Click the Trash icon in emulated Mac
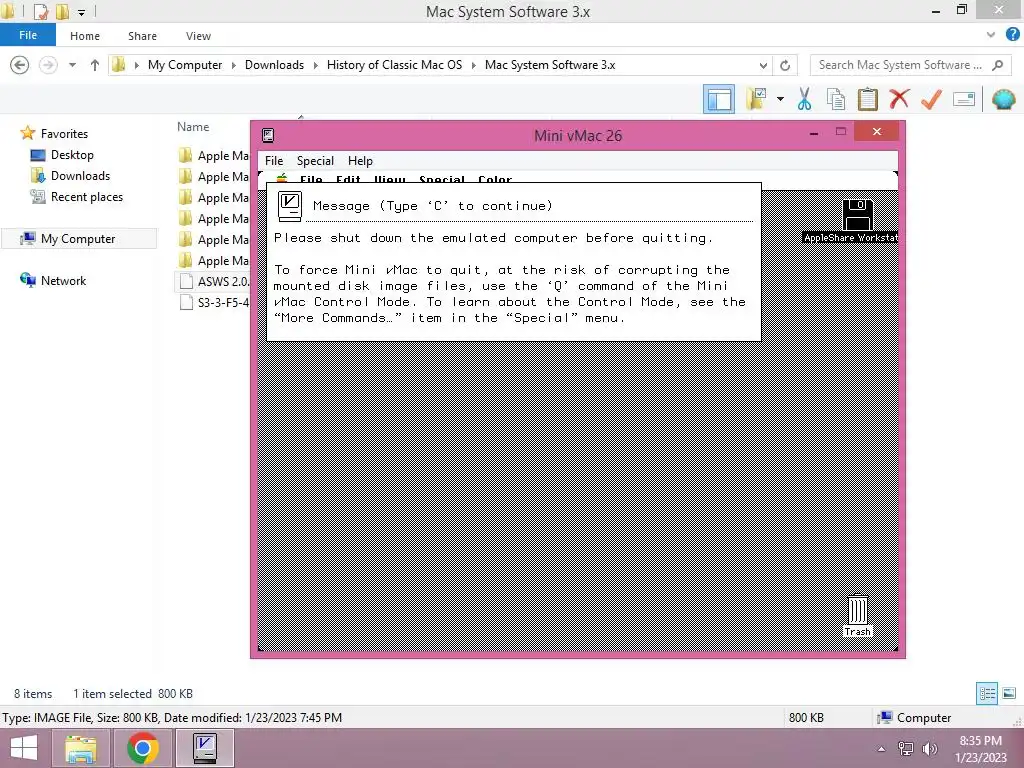The width and height of the screenshot is (1024, 768). click(x=857, y=611)
